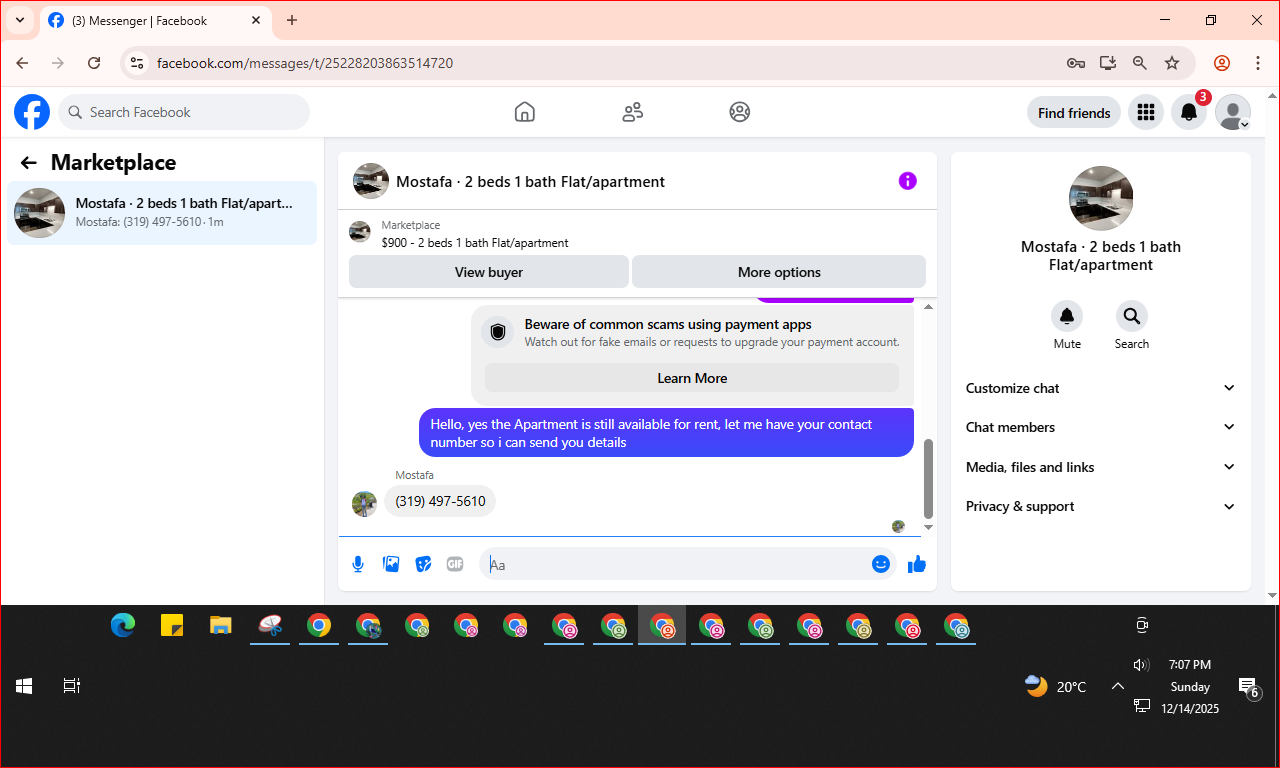
Task: Open Chrome three-dot menu
Action: pos(1258,63)
